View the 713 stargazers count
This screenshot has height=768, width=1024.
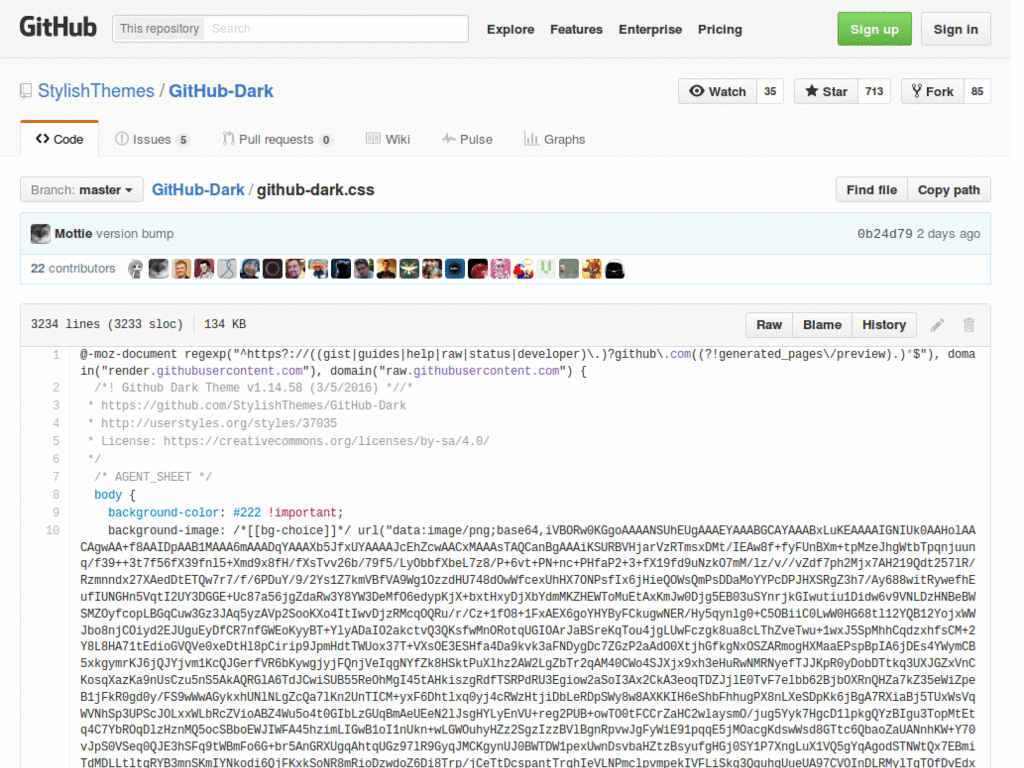[874, 91]
